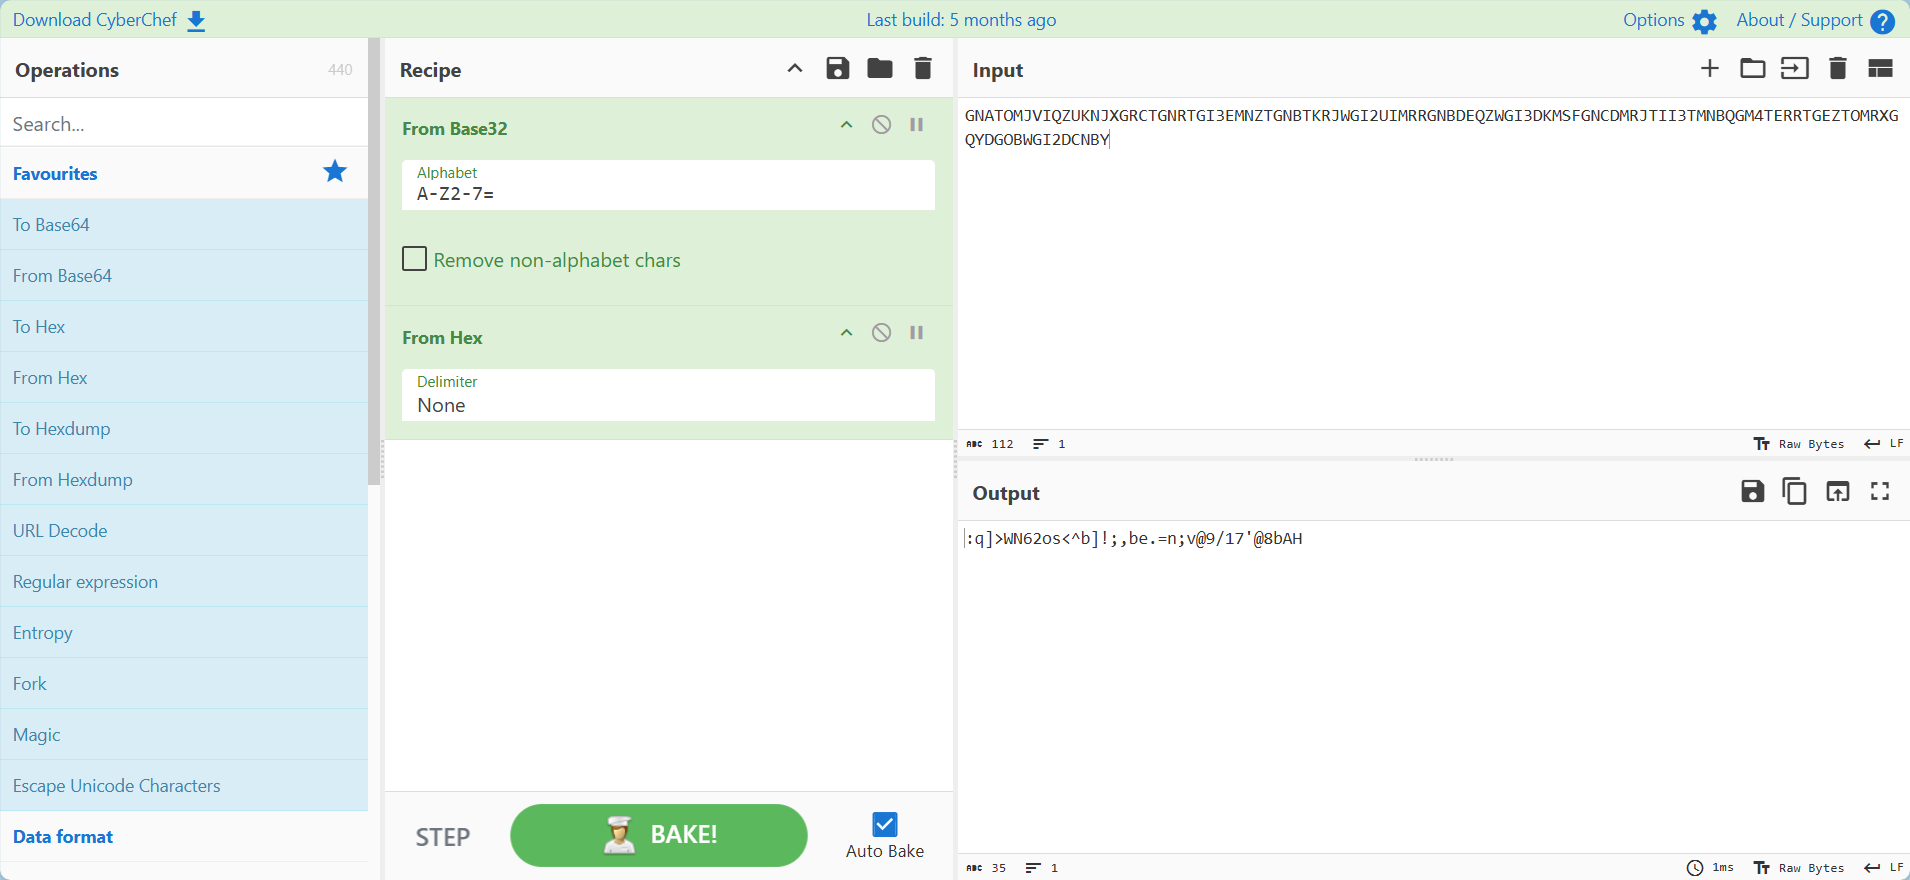Clear recipe using trash icon
The height and width of the screenshot is (880, 1910).
923,68
